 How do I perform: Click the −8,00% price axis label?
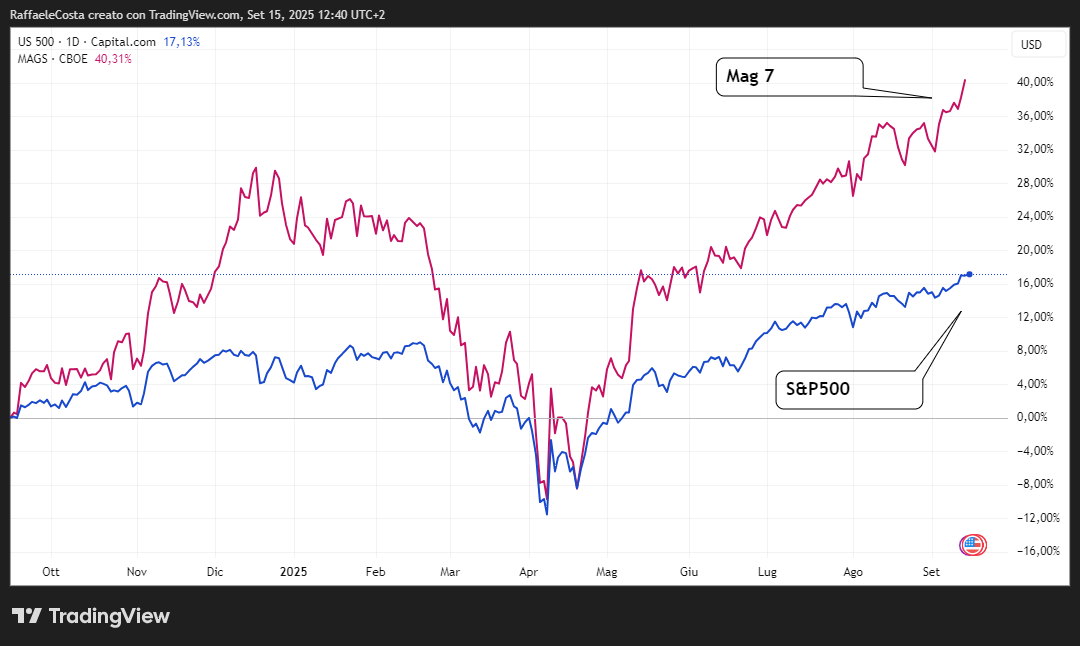click(x=1035, y=483)
